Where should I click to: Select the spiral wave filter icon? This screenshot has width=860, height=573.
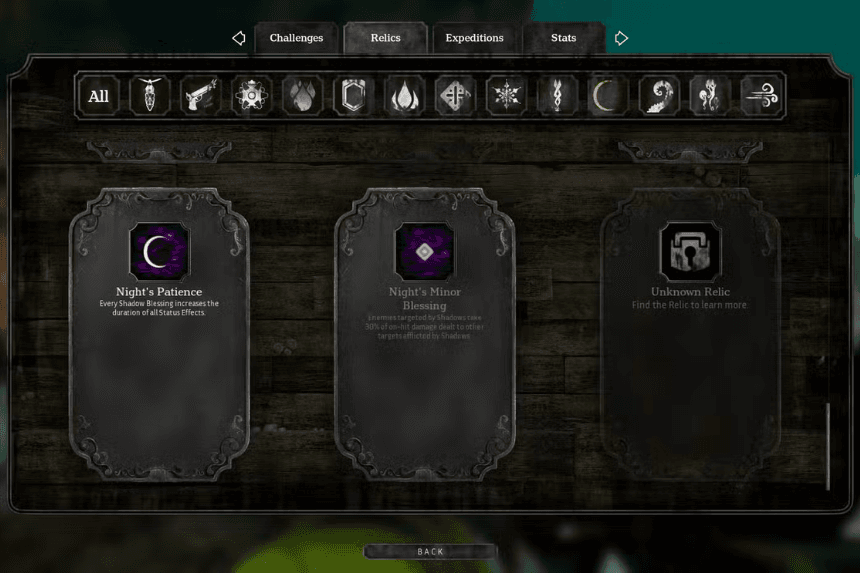pos(659,96)
